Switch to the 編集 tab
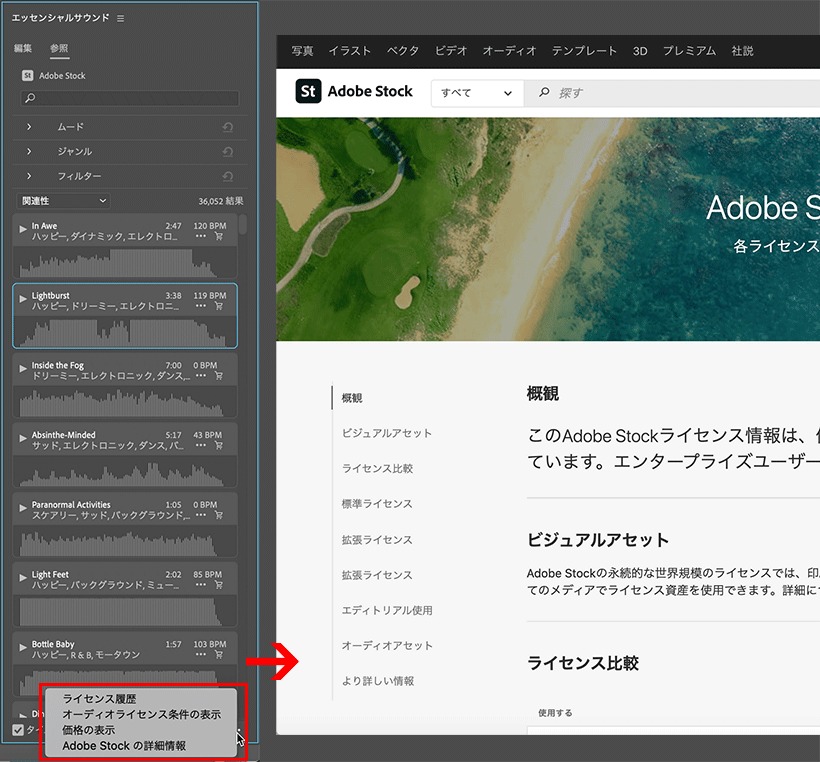Screen dimensions: 820x762 (22, 48)
